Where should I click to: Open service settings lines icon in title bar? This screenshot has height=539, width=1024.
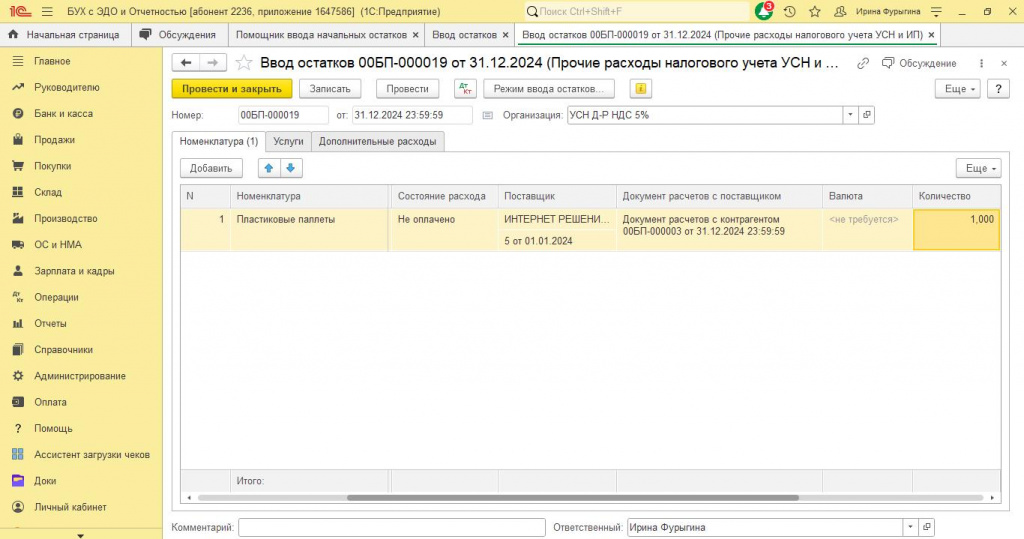click(x=936, y=11)
